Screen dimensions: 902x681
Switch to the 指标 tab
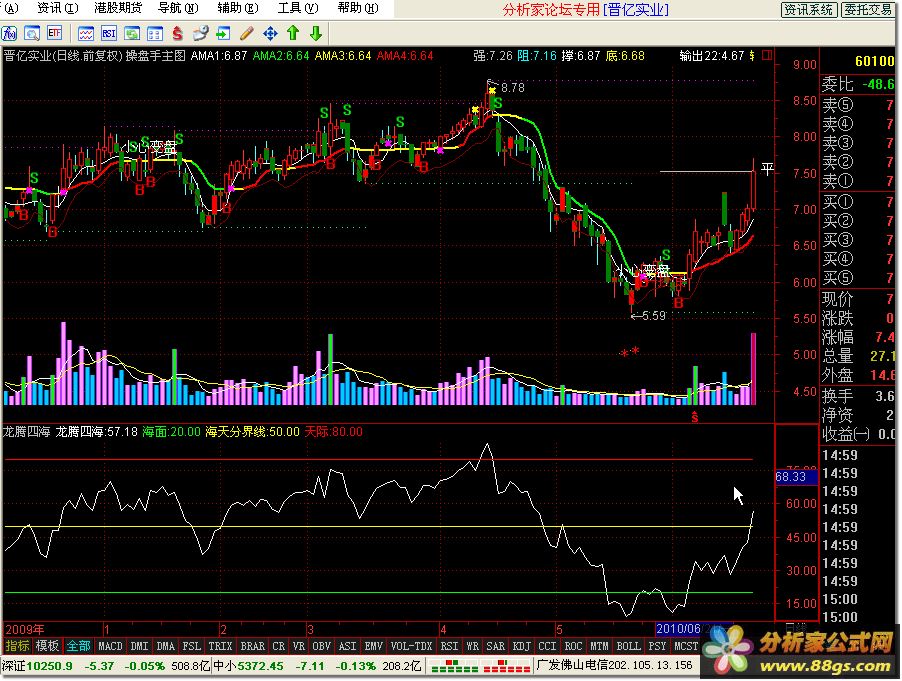[x=17, y=646]
